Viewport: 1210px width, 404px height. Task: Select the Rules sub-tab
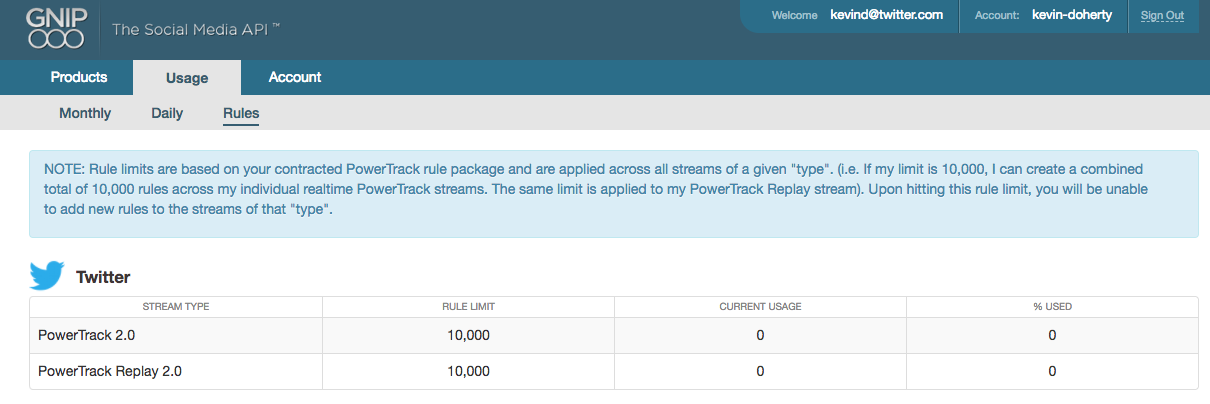pyautogui.click(x=241, y=114)
